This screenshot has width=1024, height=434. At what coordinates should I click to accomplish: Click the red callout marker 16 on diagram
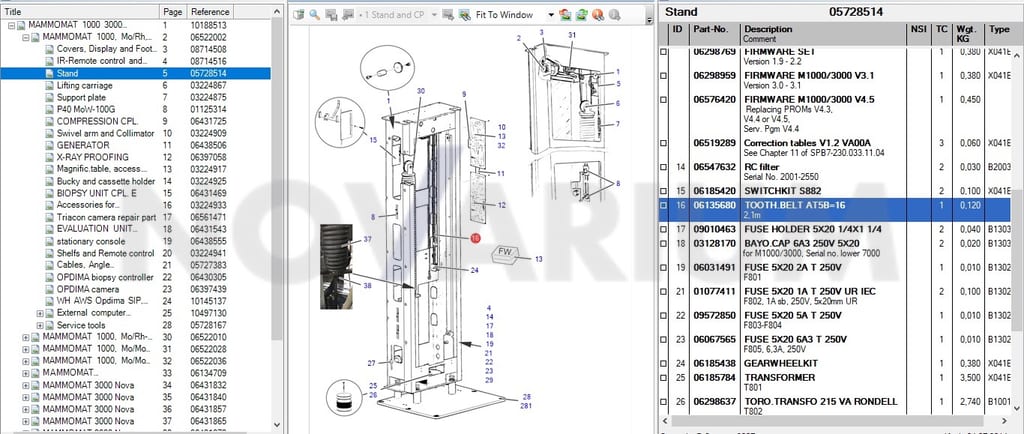(475, 238)
